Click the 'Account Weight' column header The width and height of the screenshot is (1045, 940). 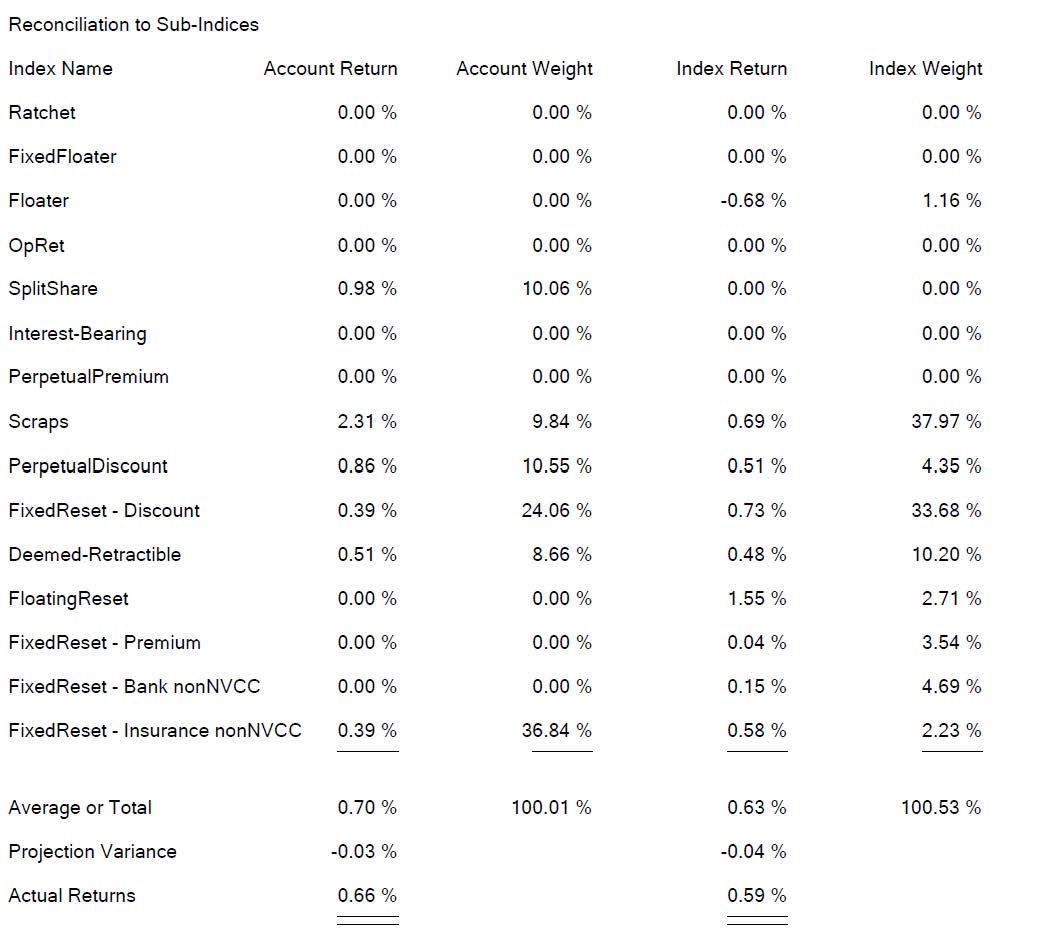coord(524,69)
